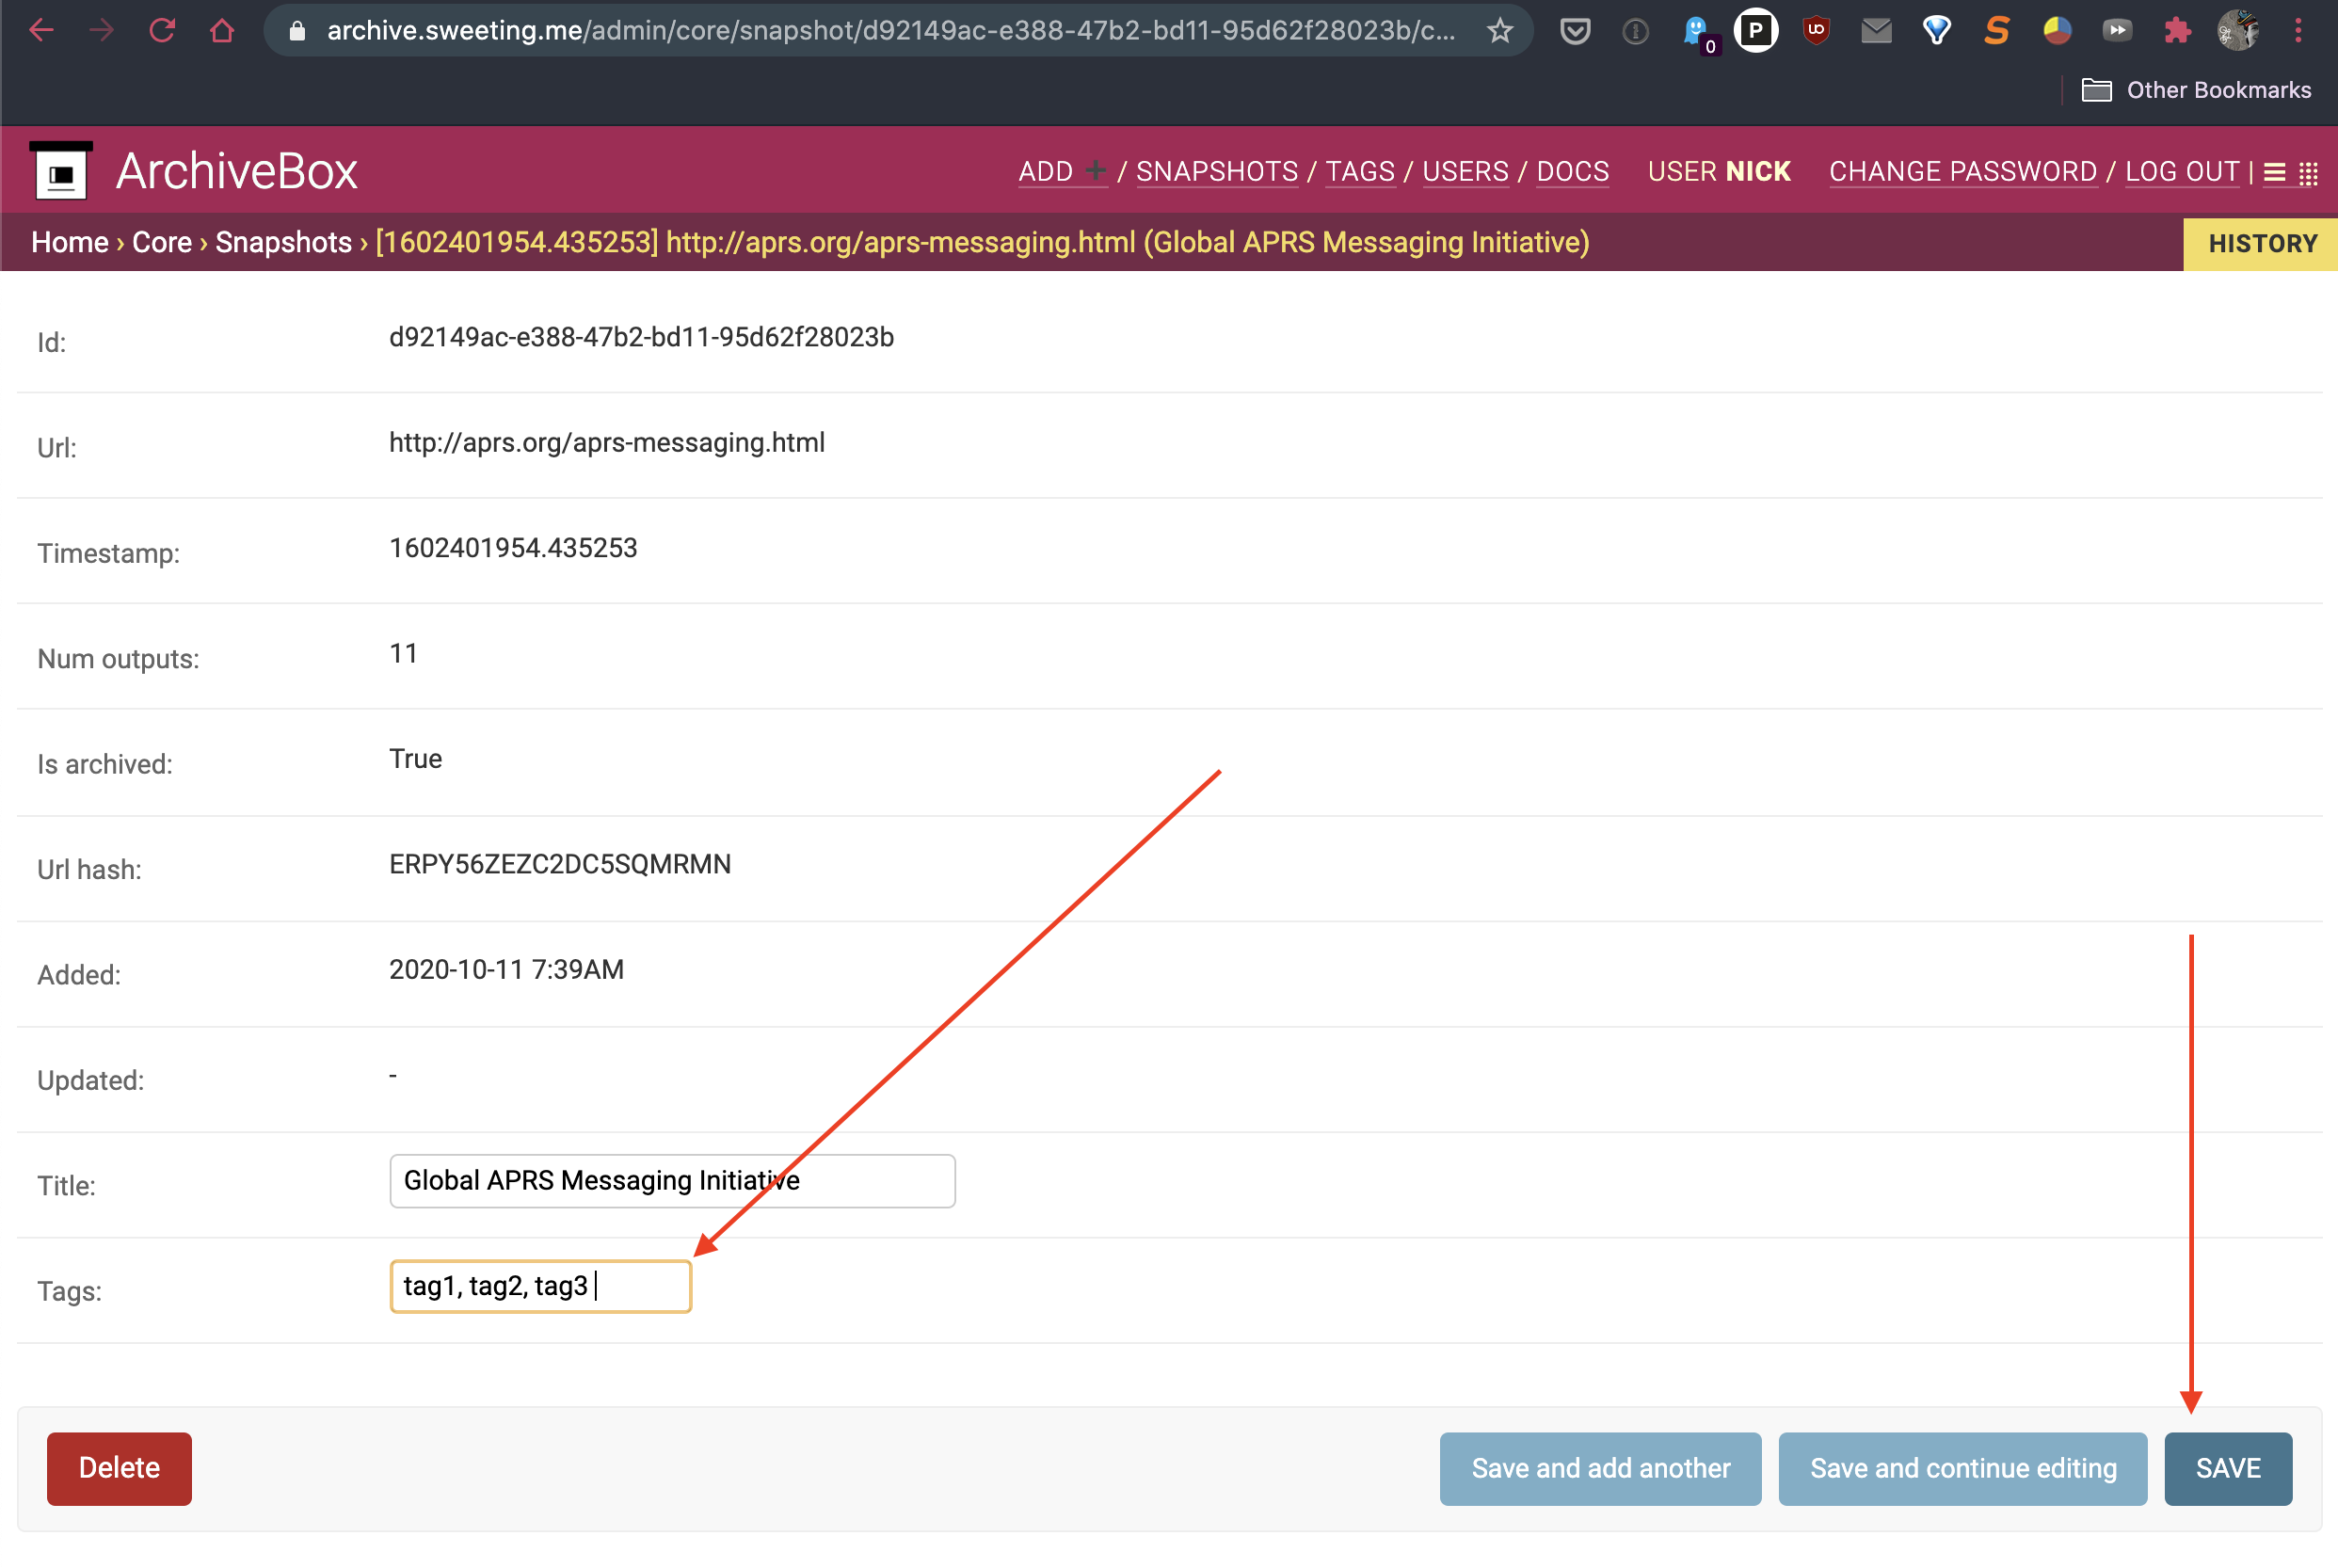
Task: Open the Ghostery ghost extension
Action: 1696,31
